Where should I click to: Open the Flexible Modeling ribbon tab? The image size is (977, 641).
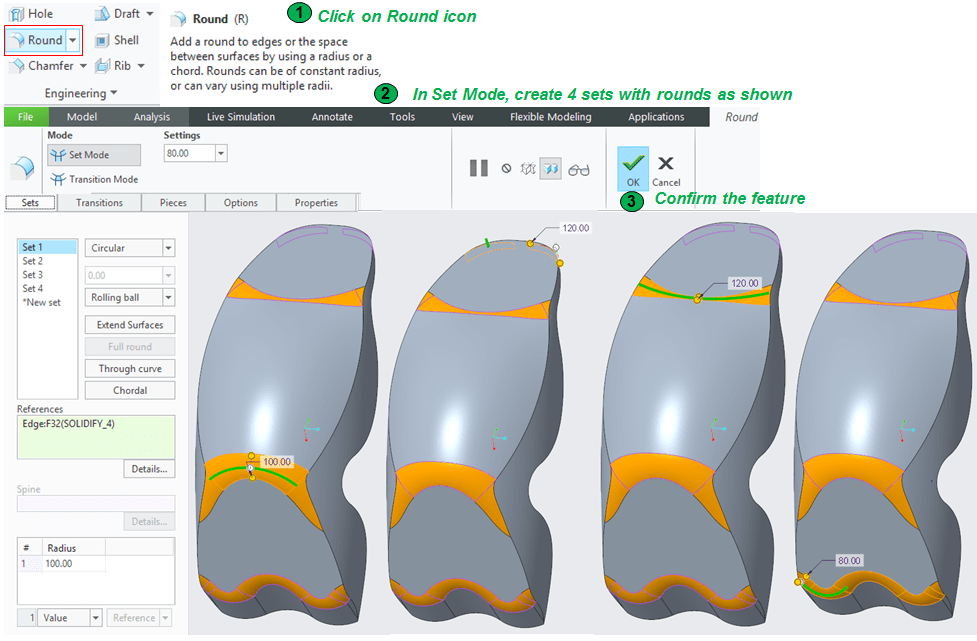click(x=550, y=117)
